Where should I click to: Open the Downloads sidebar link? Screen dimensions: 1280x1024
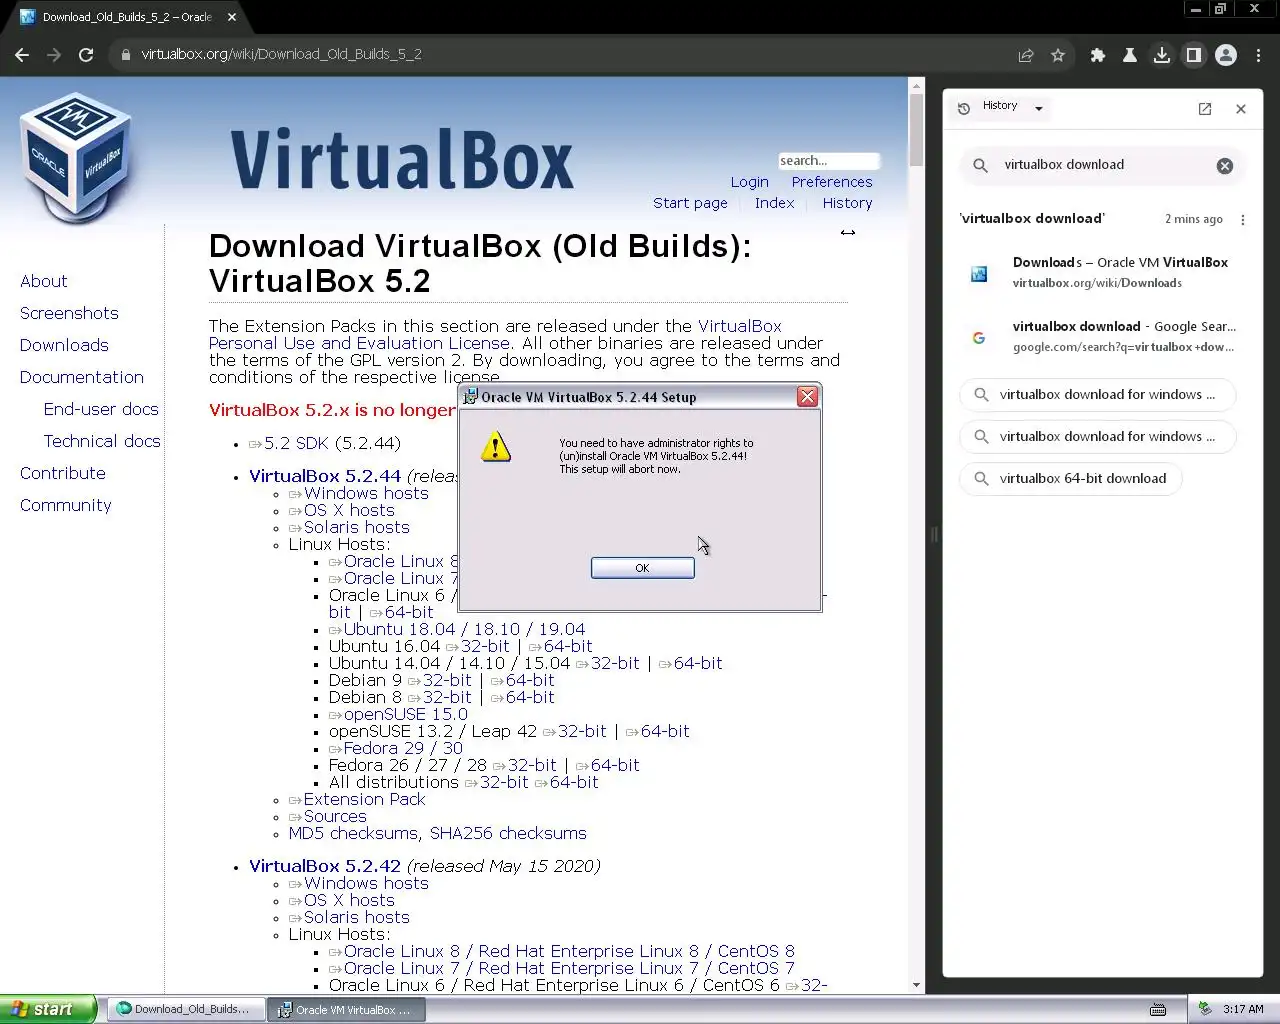pyautogui.click(x=64, y=346)
